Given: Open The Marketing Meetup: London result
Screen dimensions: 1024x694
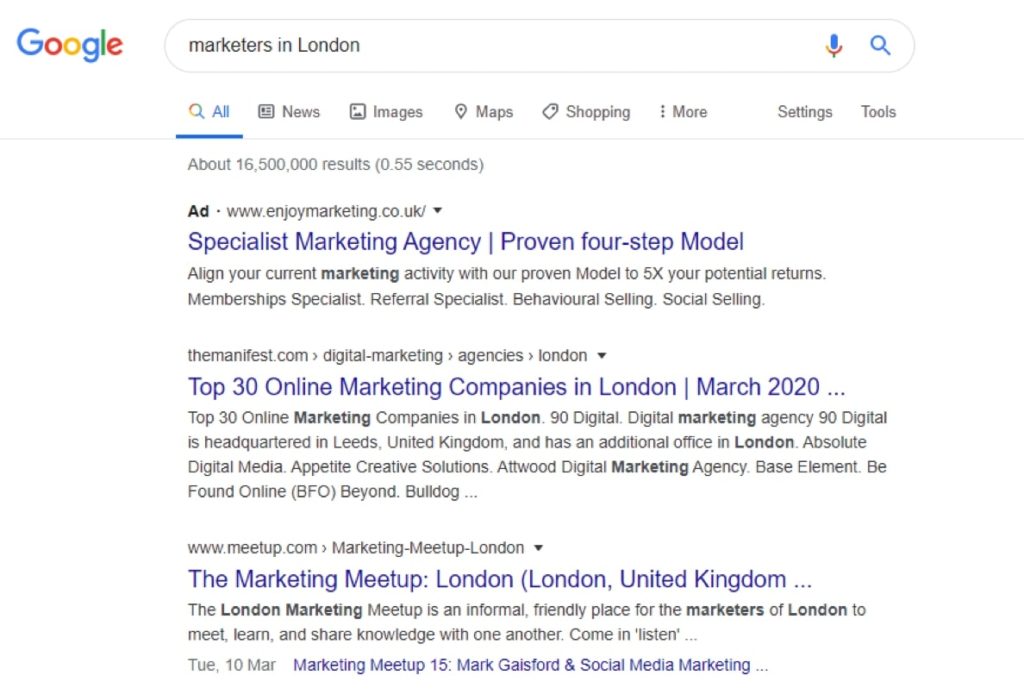Looking at the screenshot, I should [500, 579].
